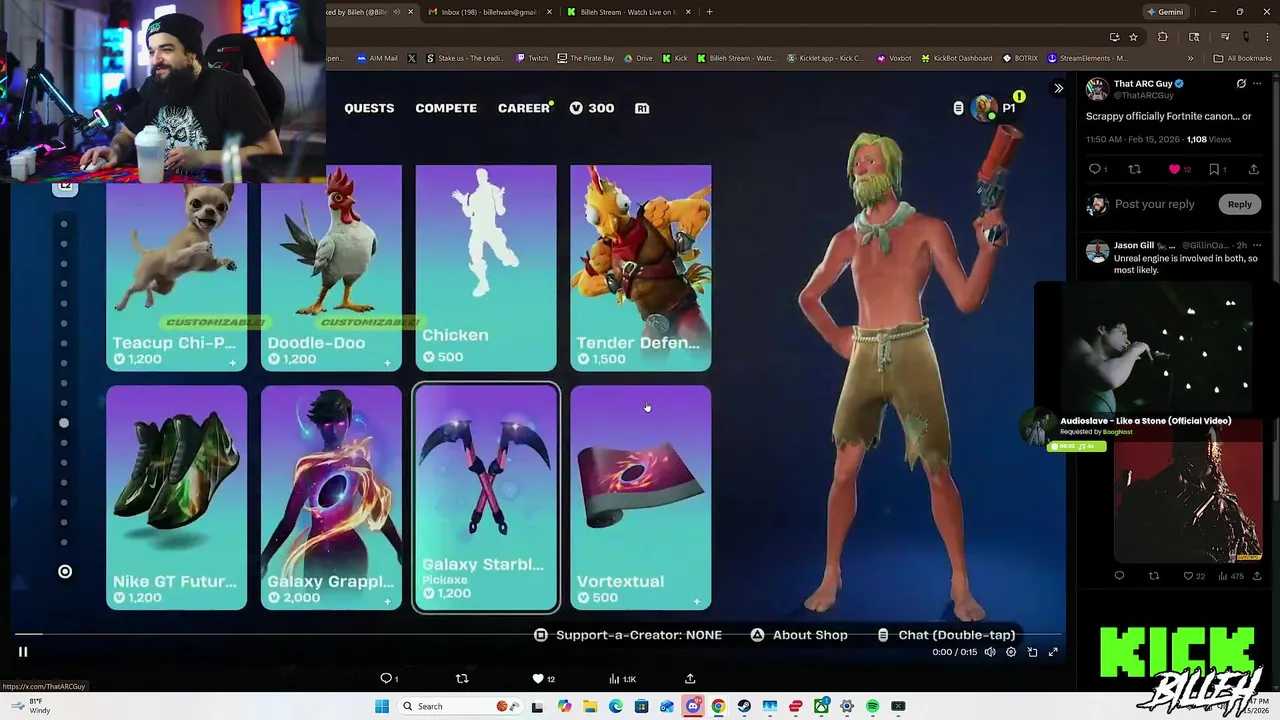This screenshot has height=720, width=1280.
Task: Seek on the video progress bar
Action: click(537, 634)
